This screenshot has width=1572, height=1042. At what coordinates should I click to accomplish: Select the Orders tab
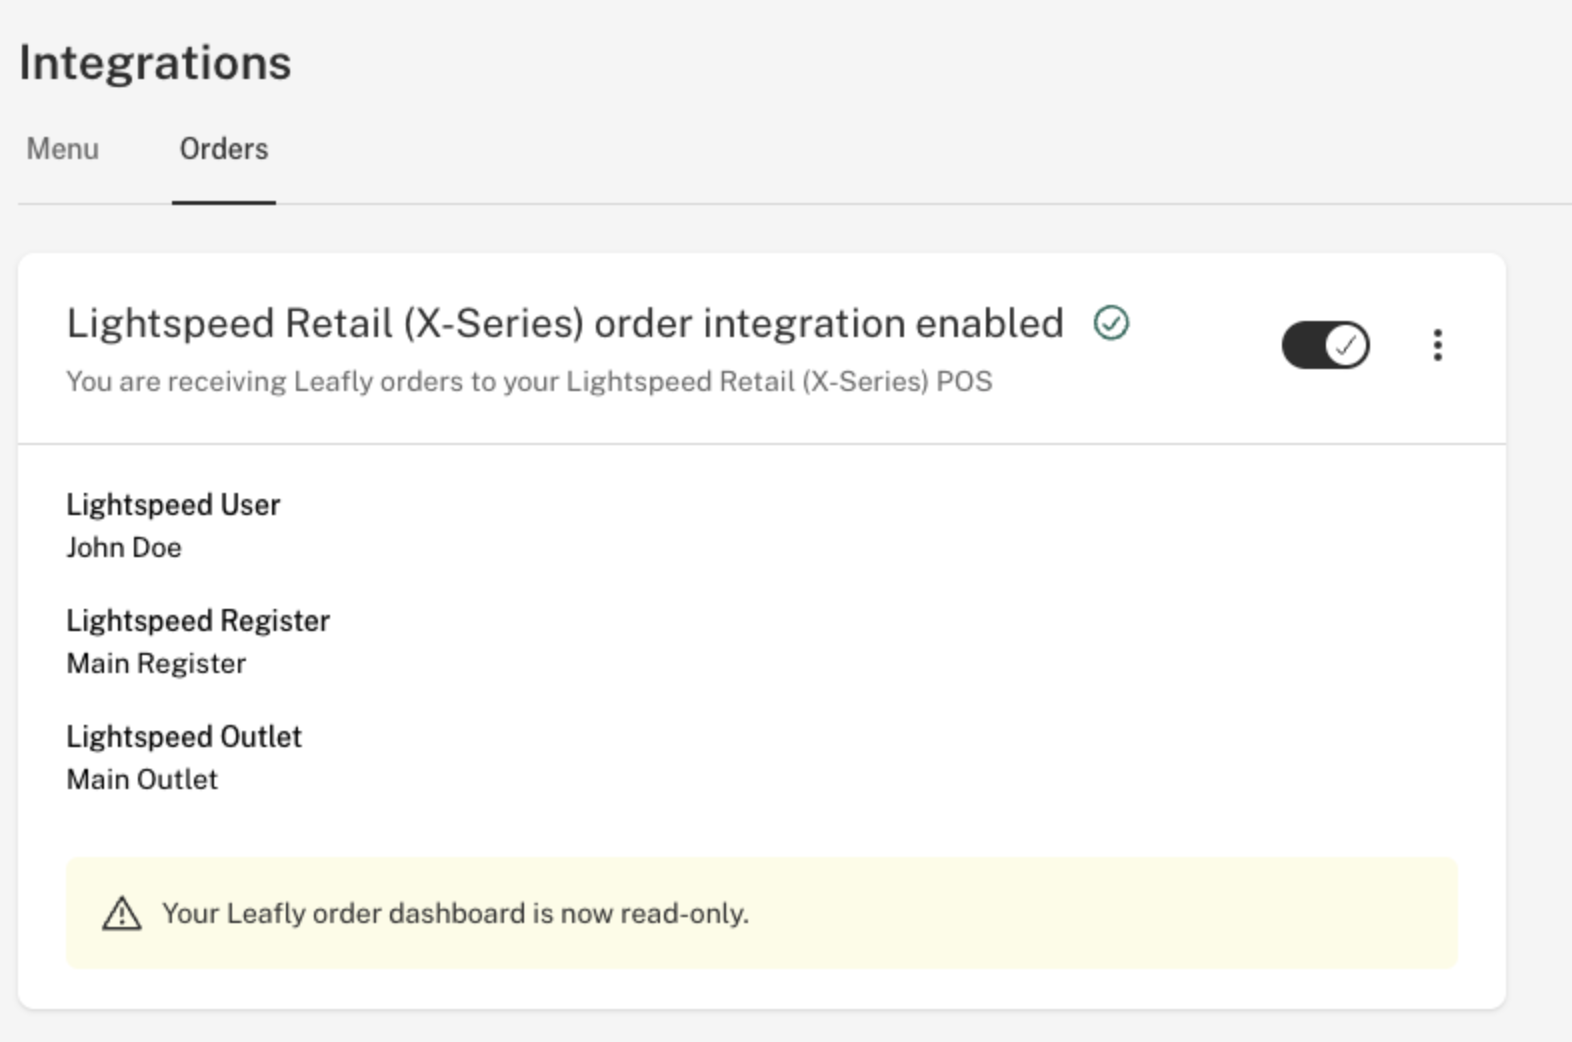[x=224, y=149]
